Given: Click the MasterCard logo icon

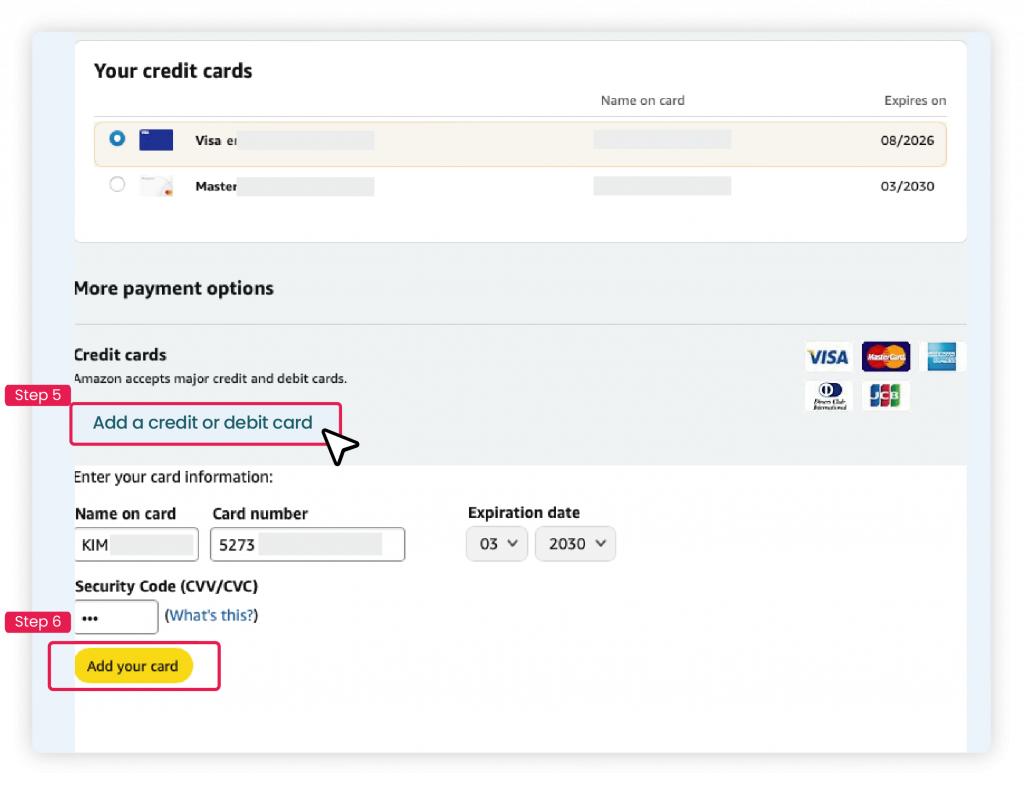Looking at the screenshot, I should [886, 357].
